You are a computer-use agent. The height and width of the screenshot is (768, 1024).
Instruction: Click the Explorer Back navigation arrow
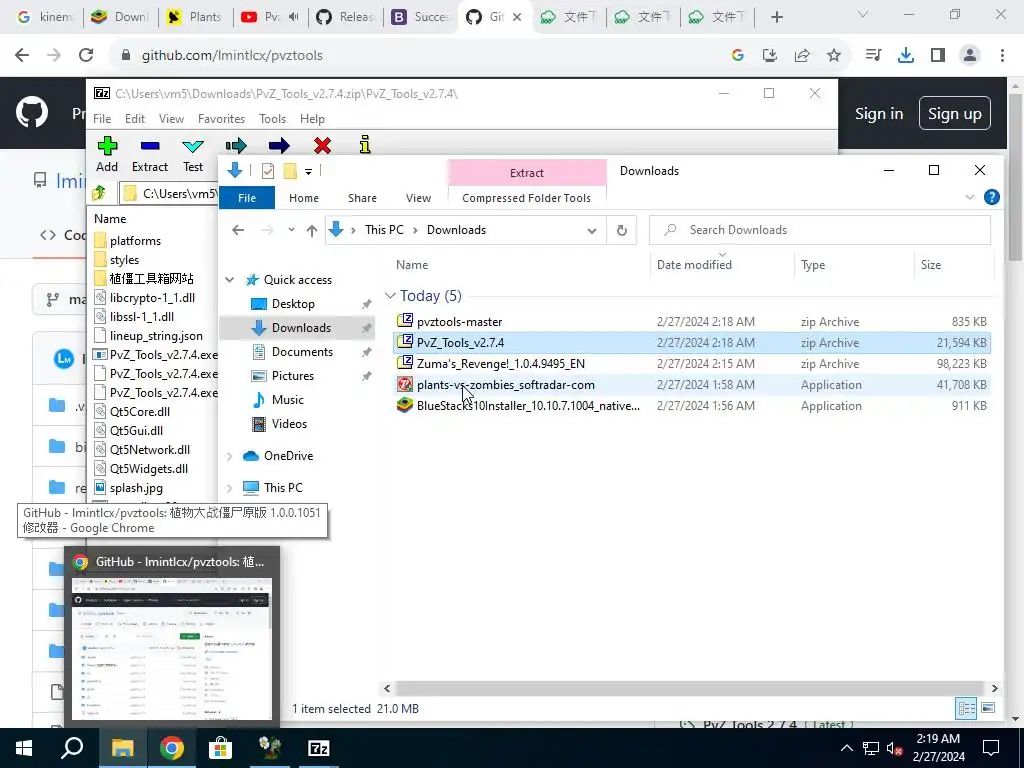coord(238,230)
